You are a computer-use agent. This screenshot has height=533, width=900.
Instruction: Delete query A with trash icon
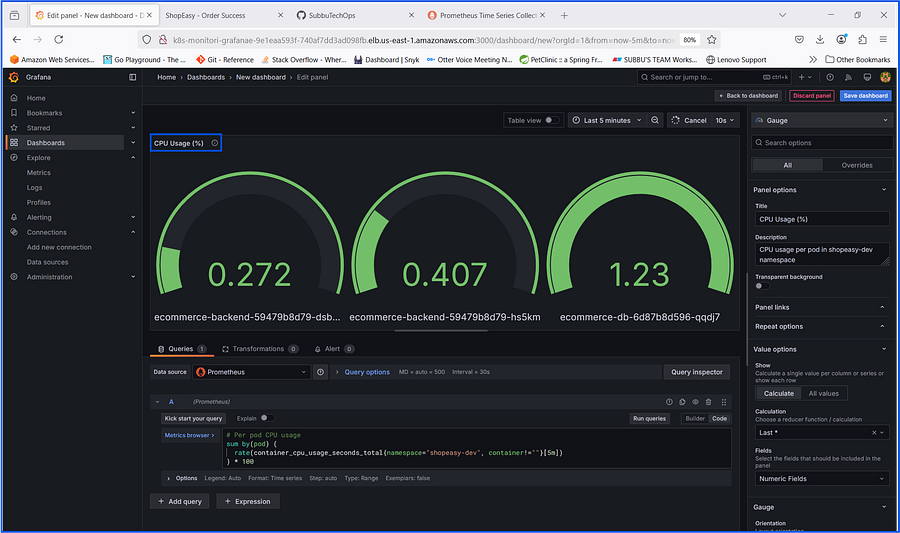click(708, 402)
